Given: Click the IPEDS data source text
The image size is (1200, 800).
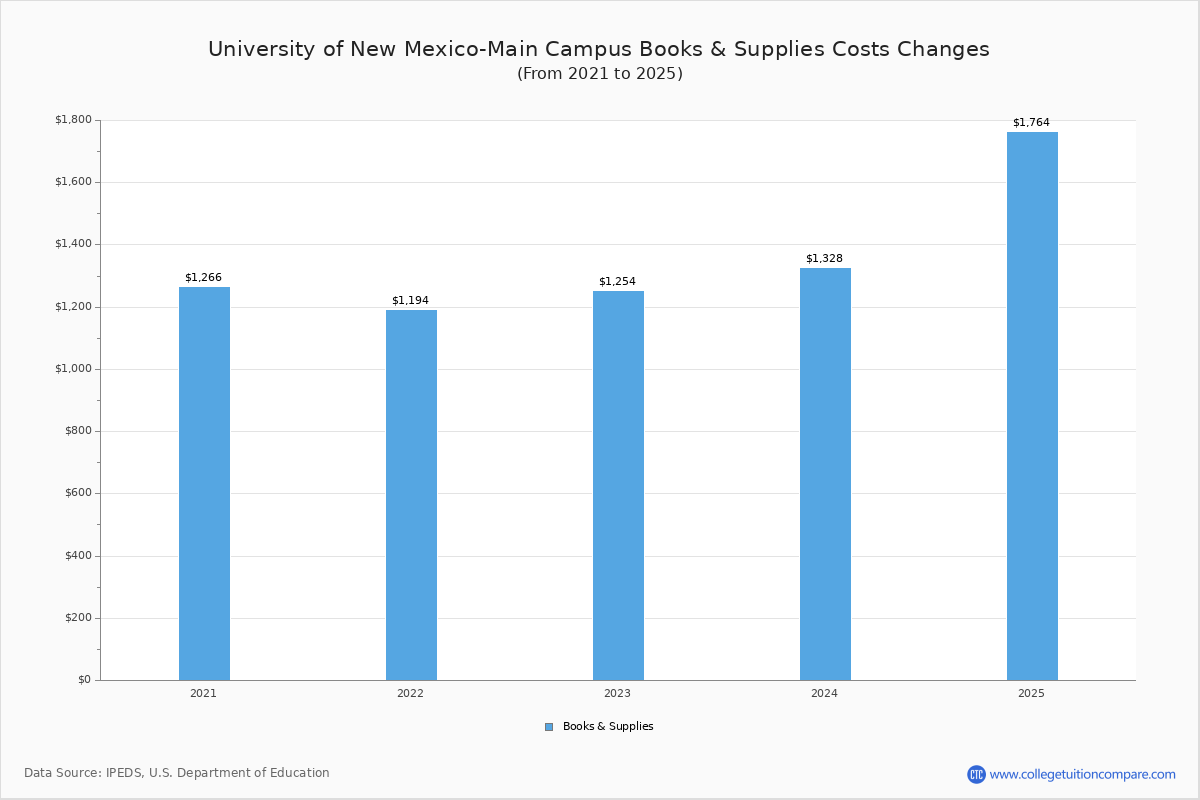Looking at the screenshot, I should pos(177,773).
